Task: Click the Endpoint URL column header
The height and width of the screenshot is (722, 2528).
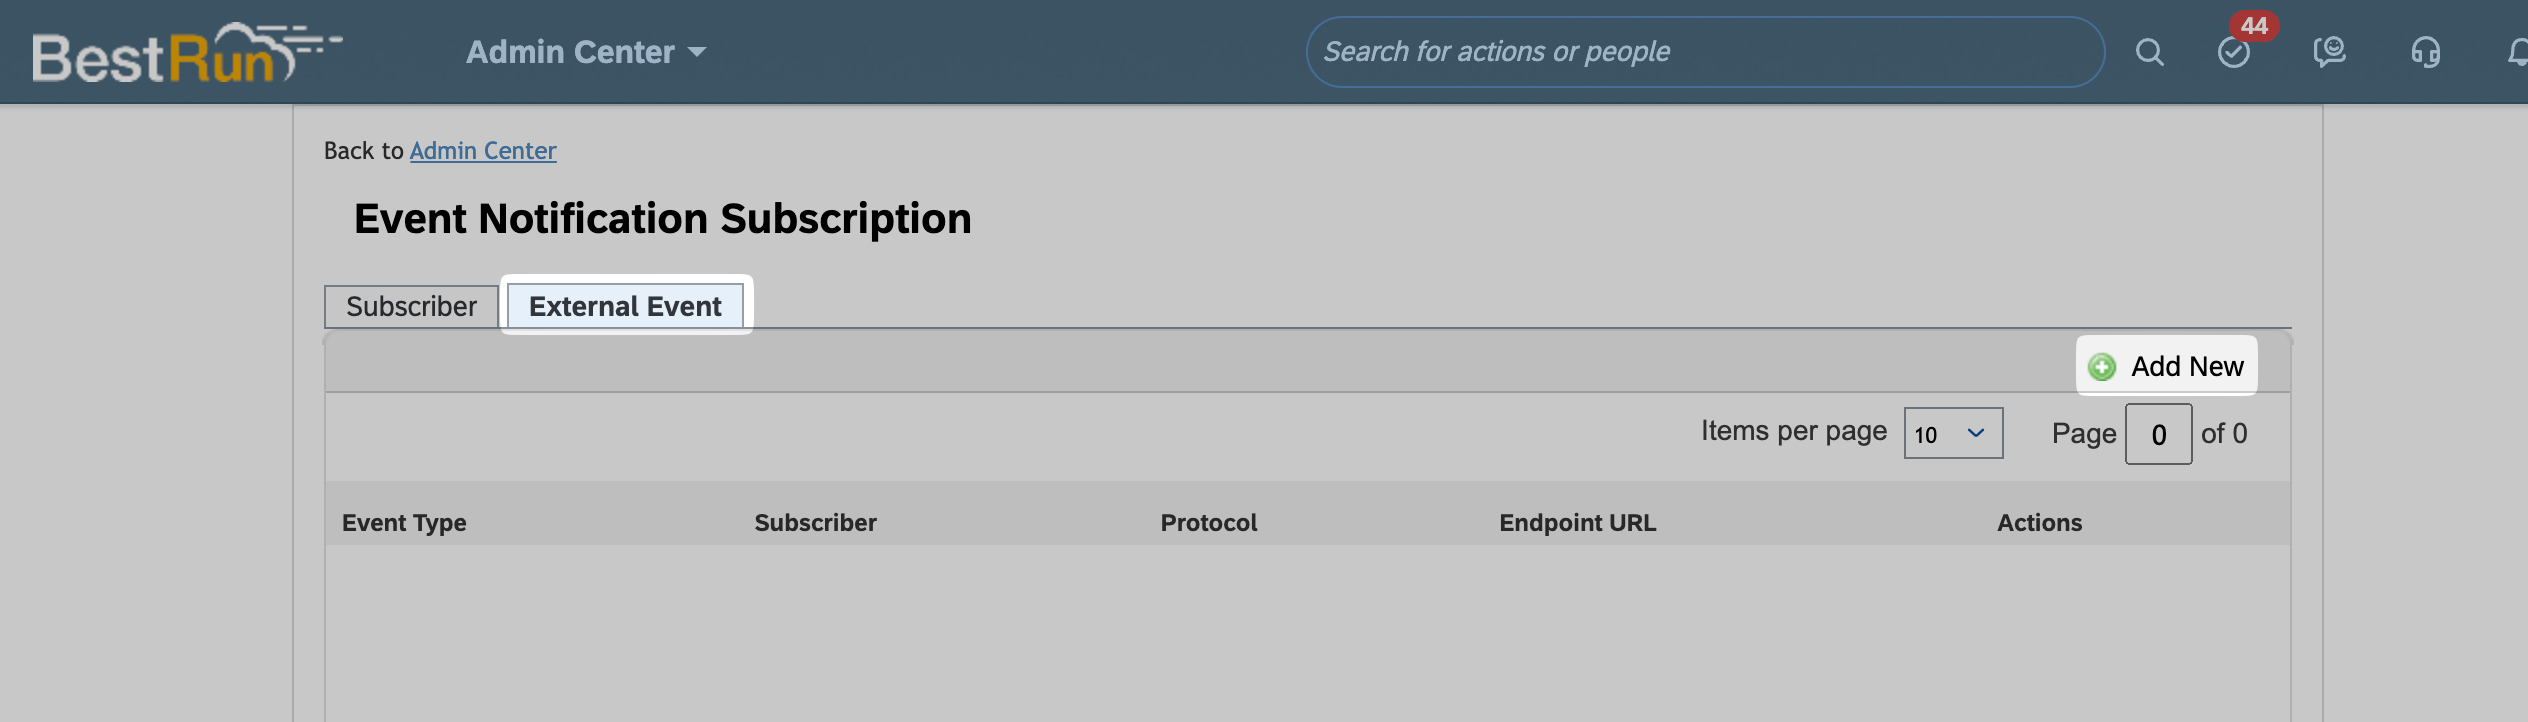Action: point(1577,523)
